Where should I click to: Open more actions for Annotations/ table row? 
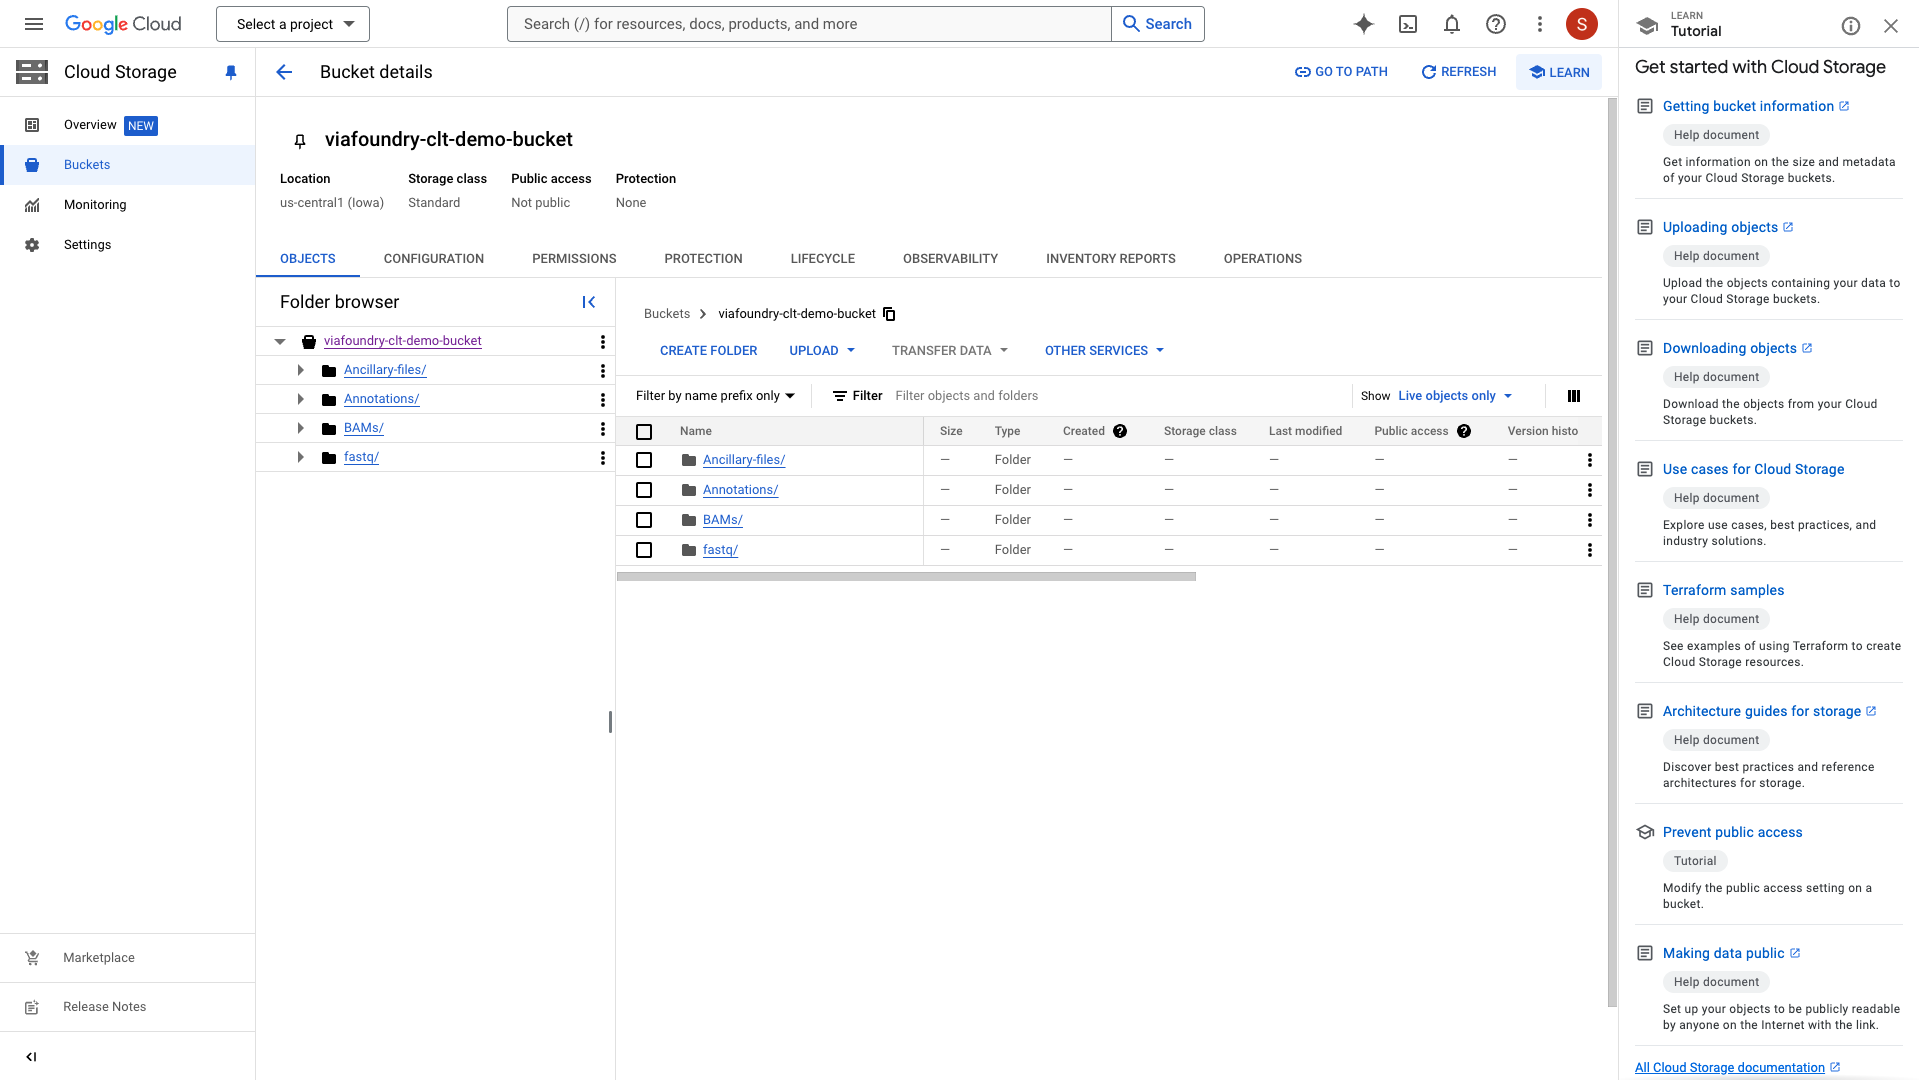[x=1589, y=490]
